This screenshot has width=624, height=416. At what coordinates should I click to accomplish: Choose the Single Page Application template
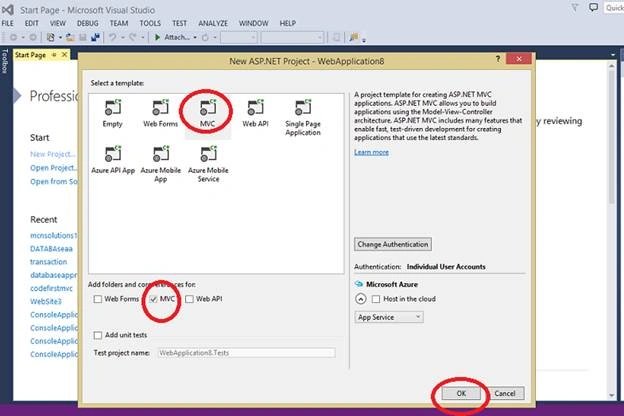tap(303, 117)
